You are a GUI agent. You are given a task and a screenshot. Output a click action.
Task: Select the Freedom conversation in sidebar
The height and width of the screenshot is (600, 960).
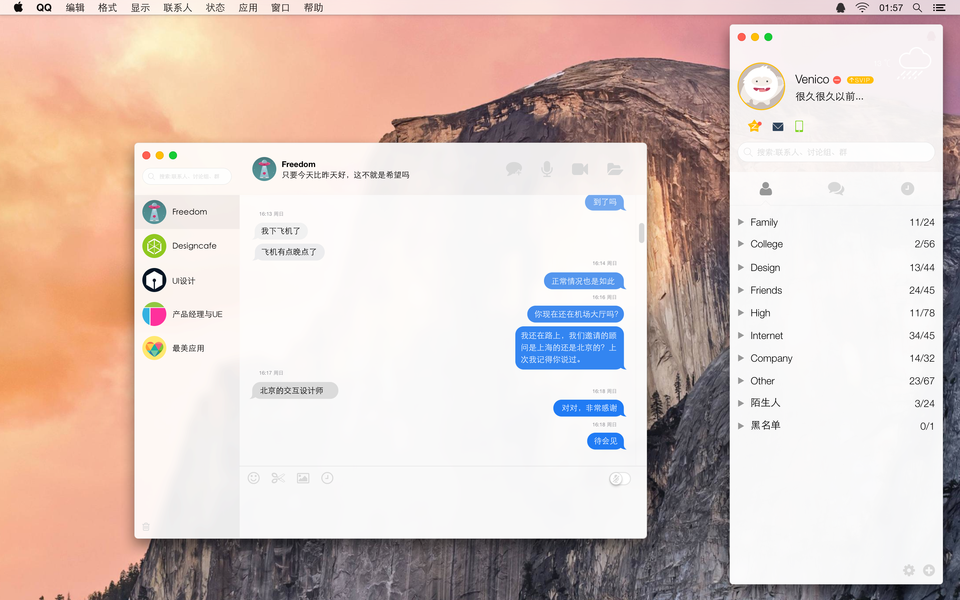[187, 212]
